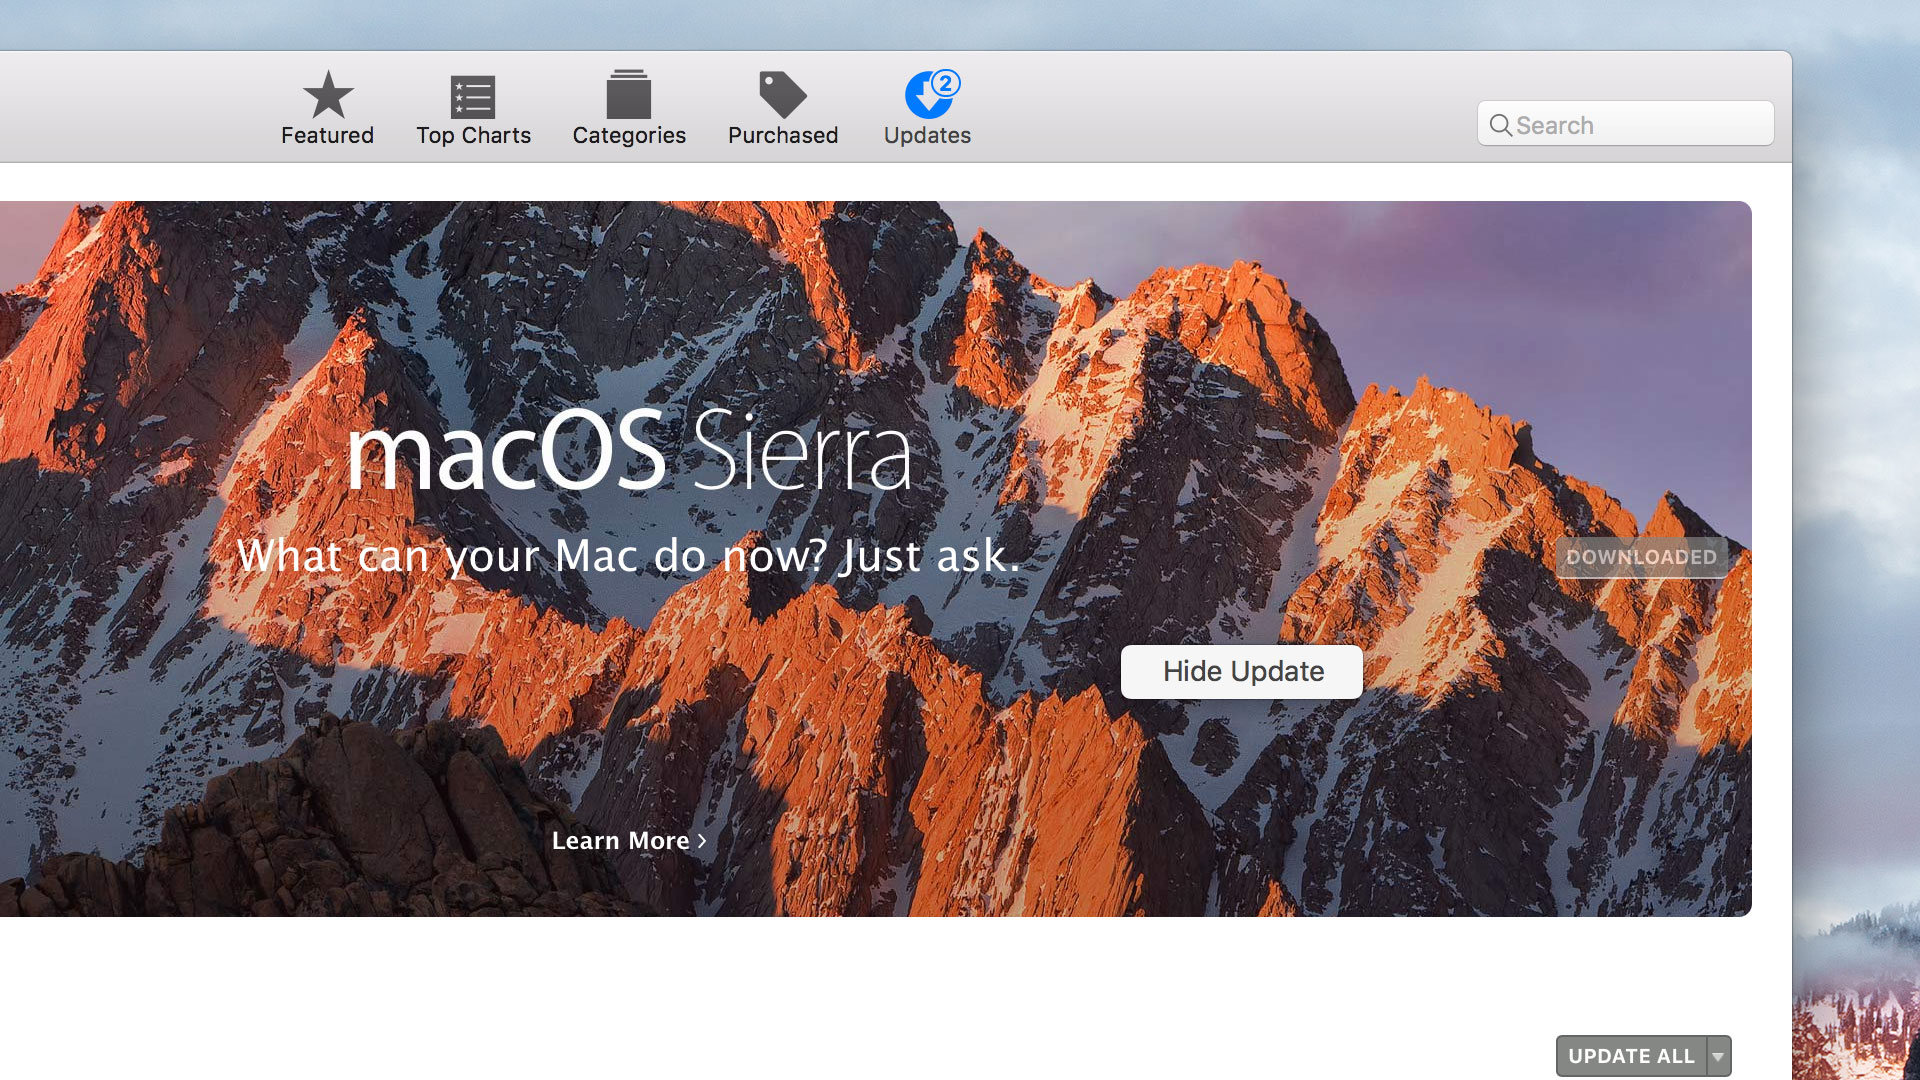
Task: Click the macOS Sierra title text
Action: tap(629, 451)
